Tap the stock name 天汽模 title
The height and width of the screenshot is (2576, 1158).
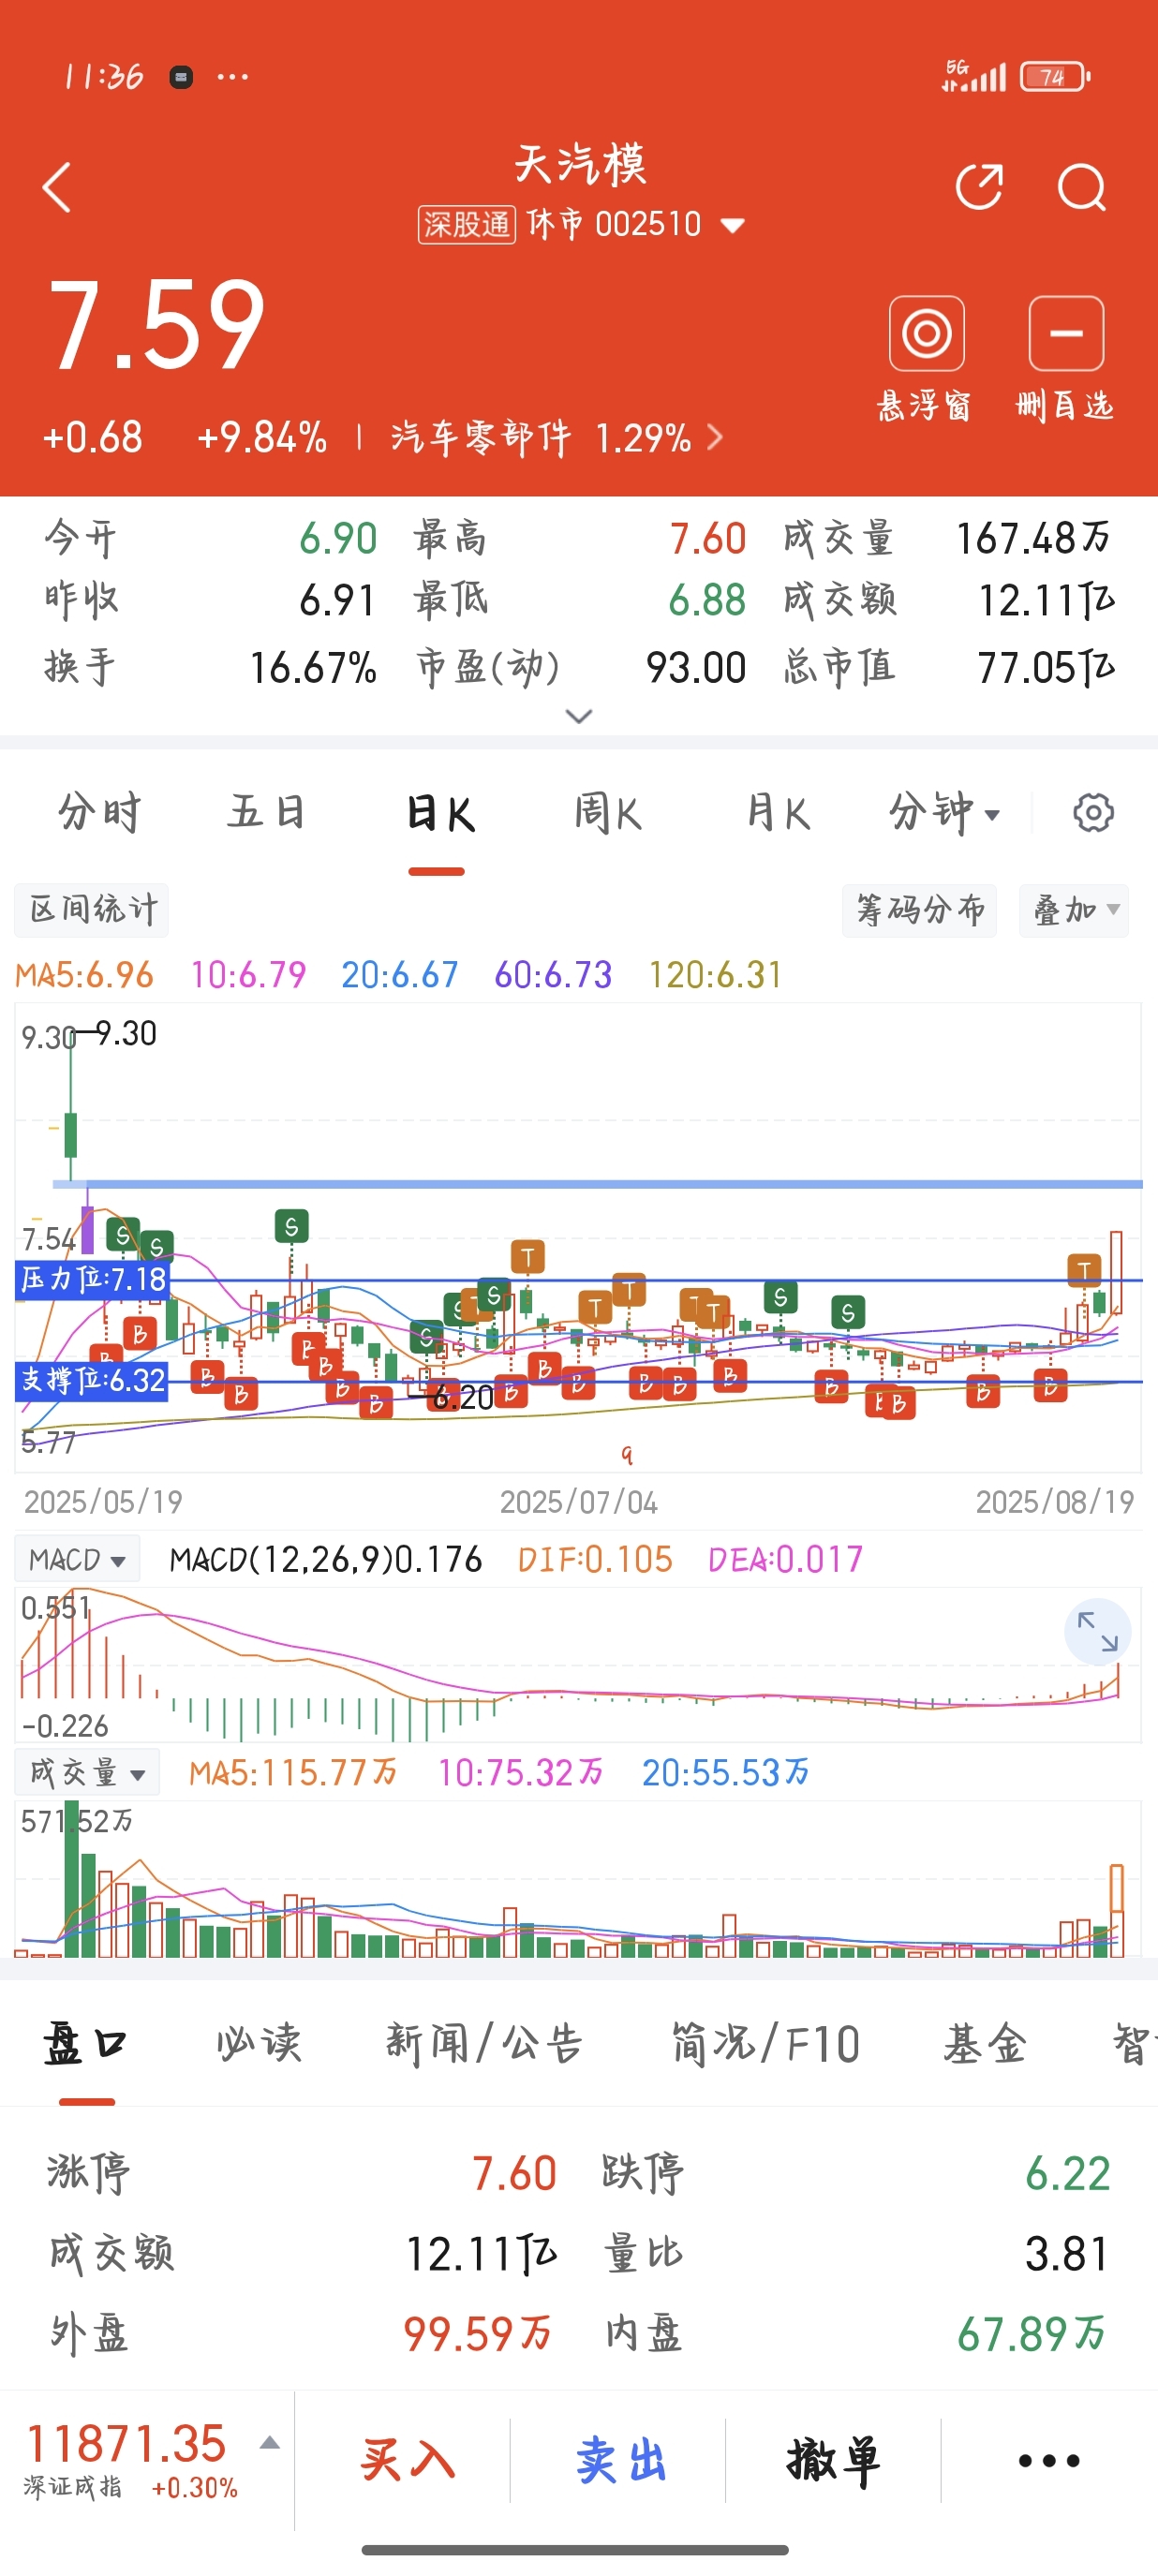[580, 164]
